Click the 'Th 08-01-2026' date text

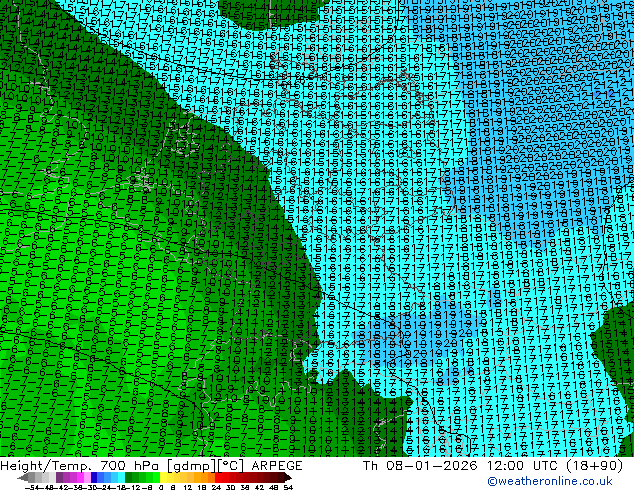pyautogui.click(x=420, y=466)
